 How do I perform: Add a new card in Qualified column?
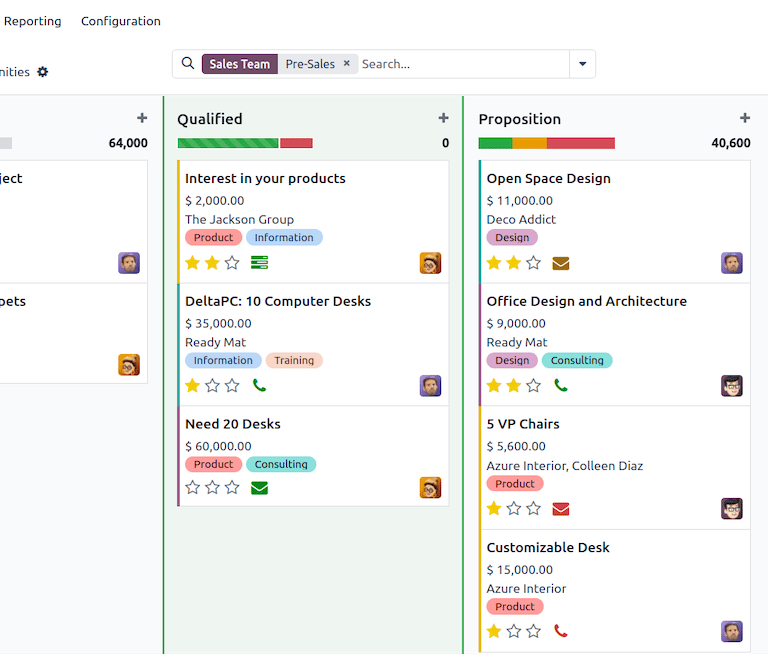coord(443,118)
